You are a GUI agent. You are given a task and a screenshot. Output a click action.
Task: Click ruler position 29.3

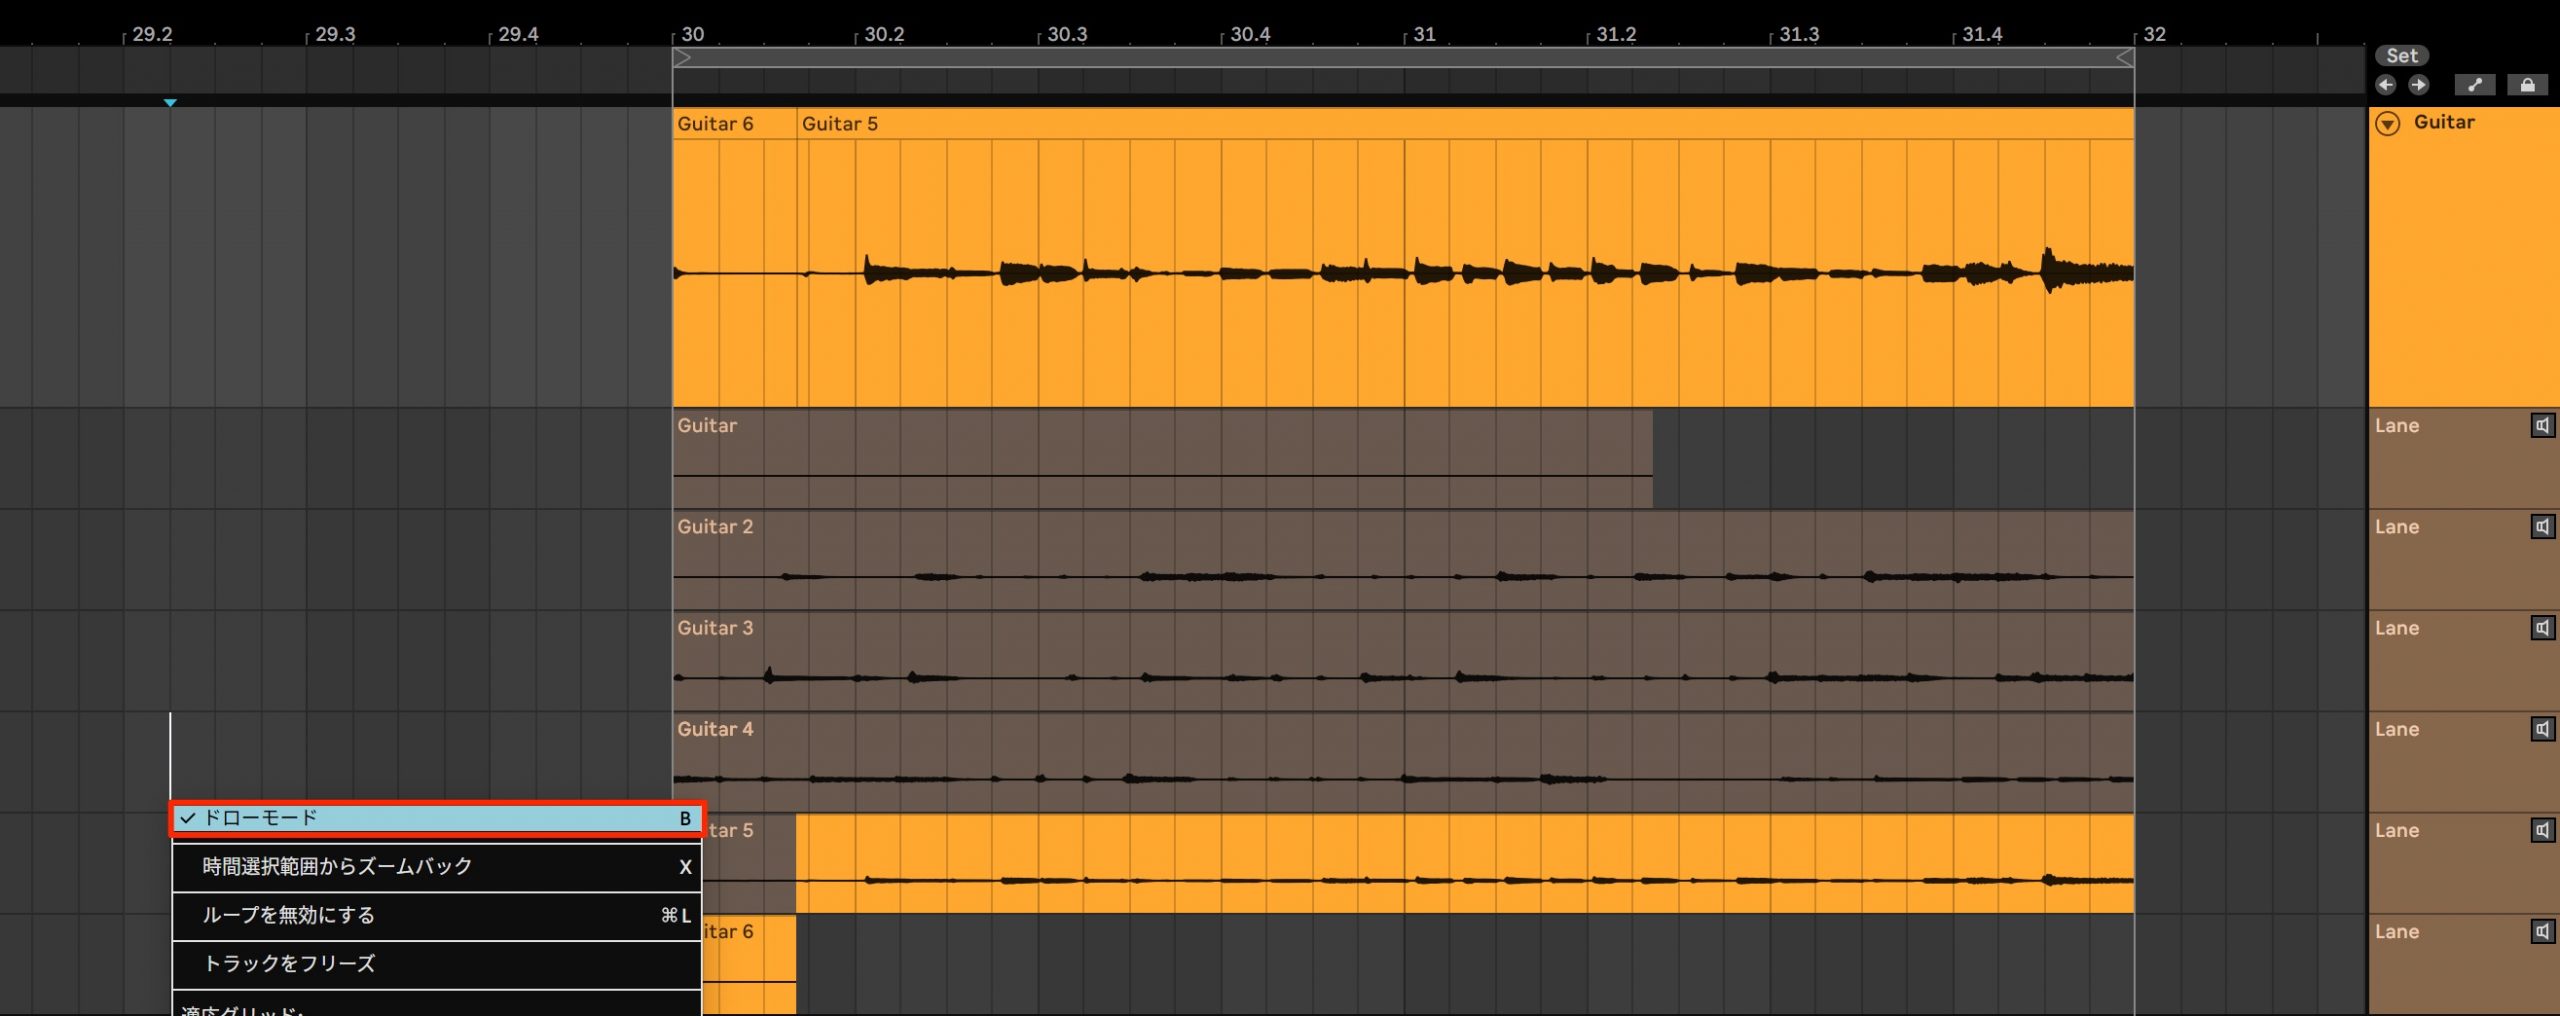(x=335, y=34)
